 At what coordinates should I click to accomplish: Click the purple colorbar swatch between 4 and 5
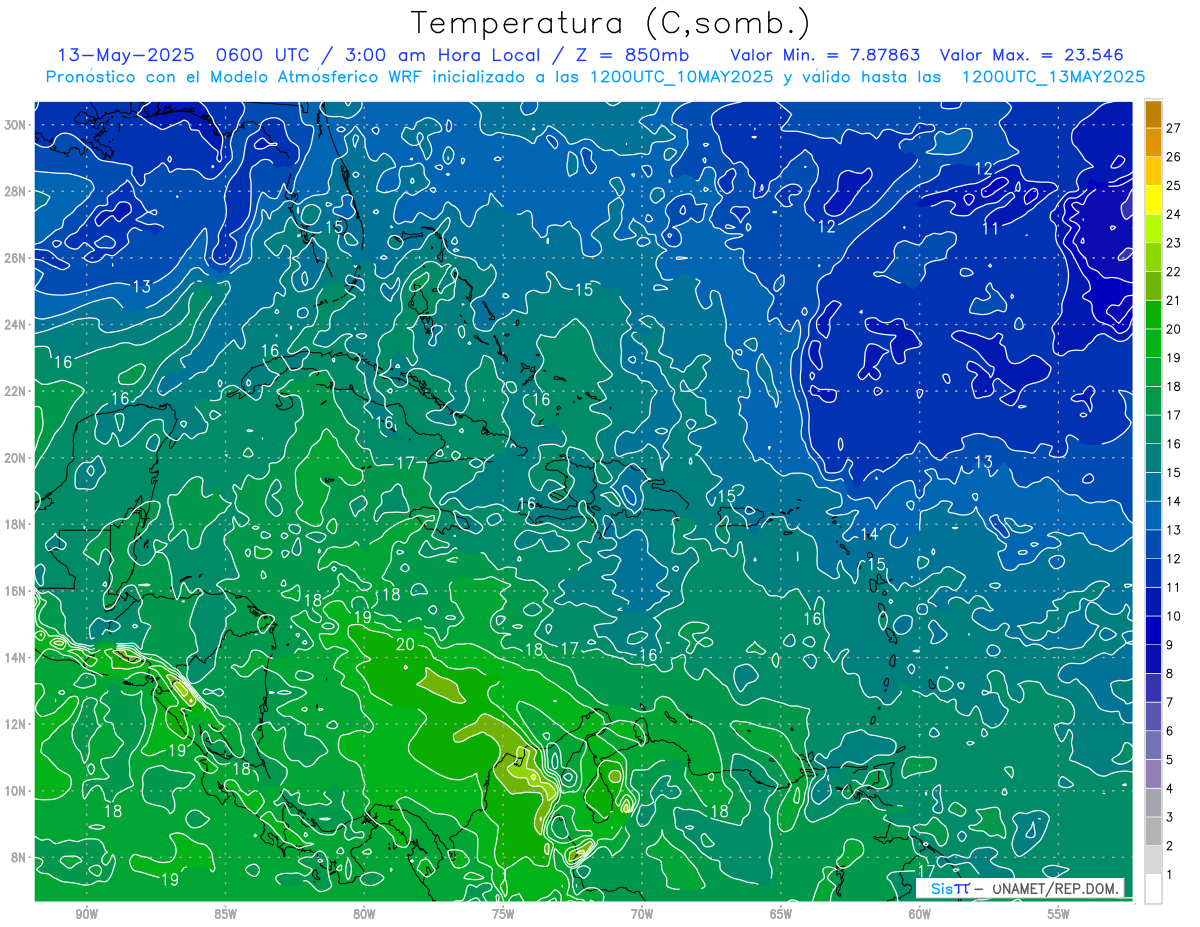click(x=1153, y=774)
